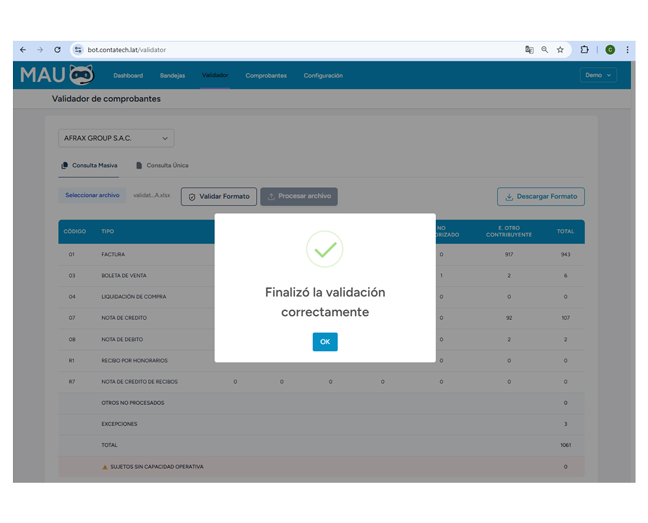Screen dimensions: 648x523
Task: Click the browser back arrow
Action: pos(23,49)
